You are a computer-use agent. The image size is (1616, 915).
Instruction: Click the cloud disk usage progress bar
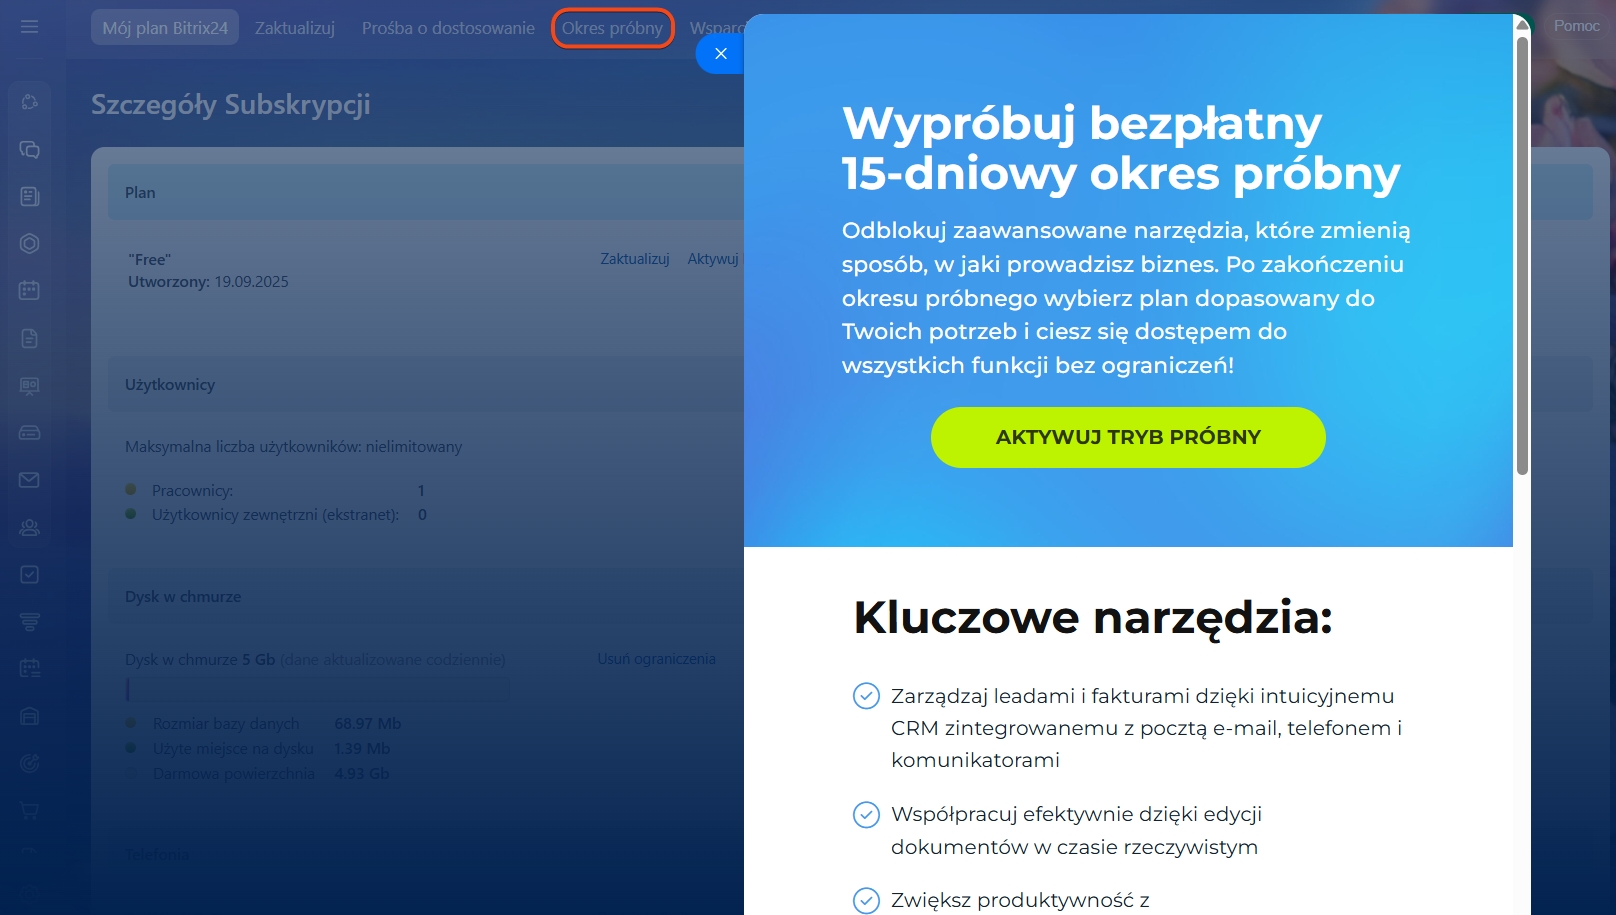pos(317,689)
